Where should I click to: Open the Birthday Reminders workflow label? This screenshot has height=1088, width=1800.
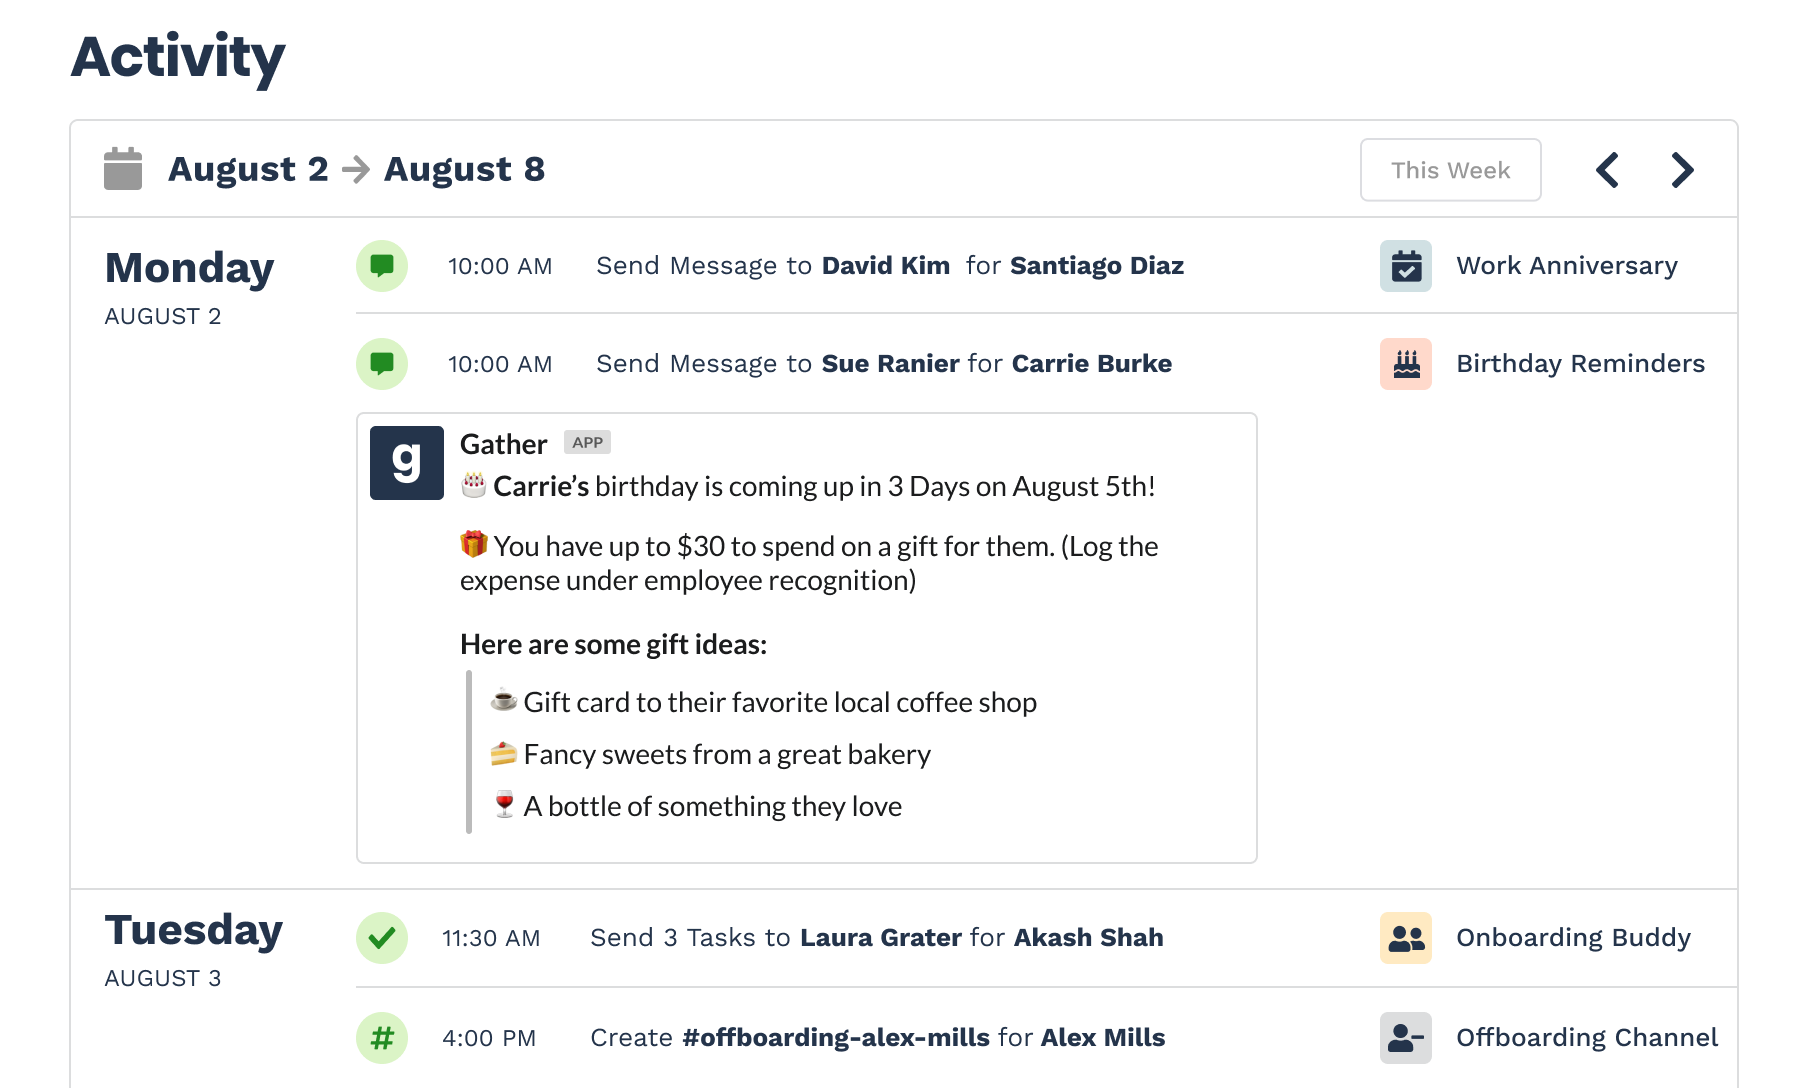click(x=1580, y=364)
